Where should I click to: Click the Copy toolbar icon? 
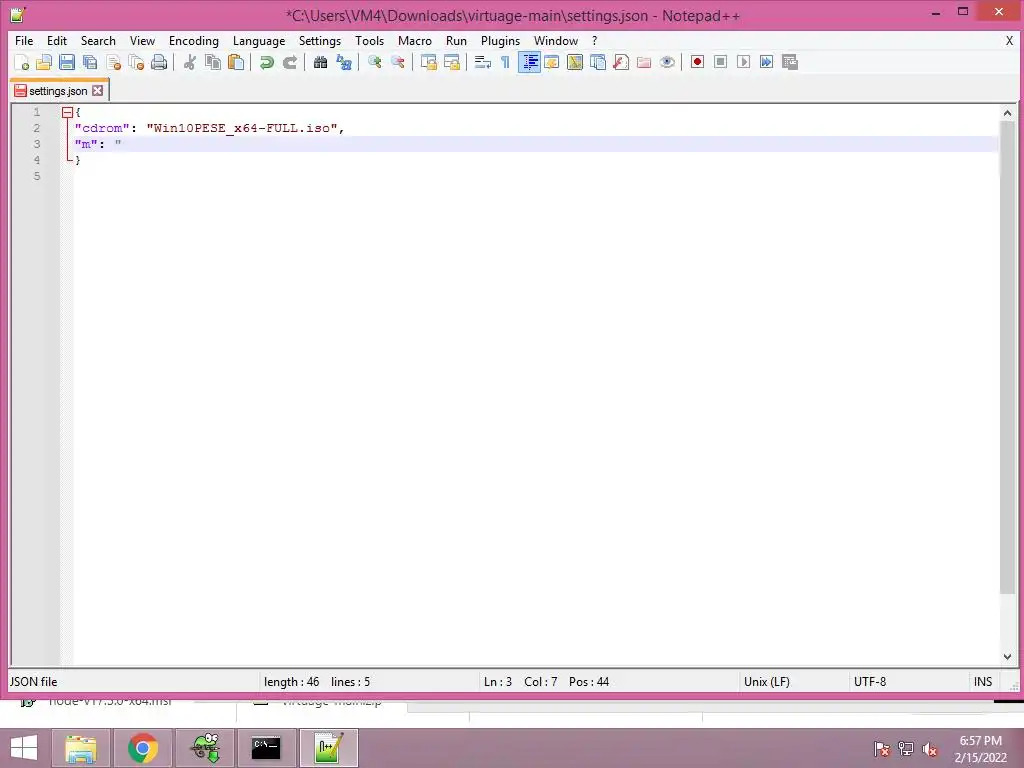pos(213,63)
